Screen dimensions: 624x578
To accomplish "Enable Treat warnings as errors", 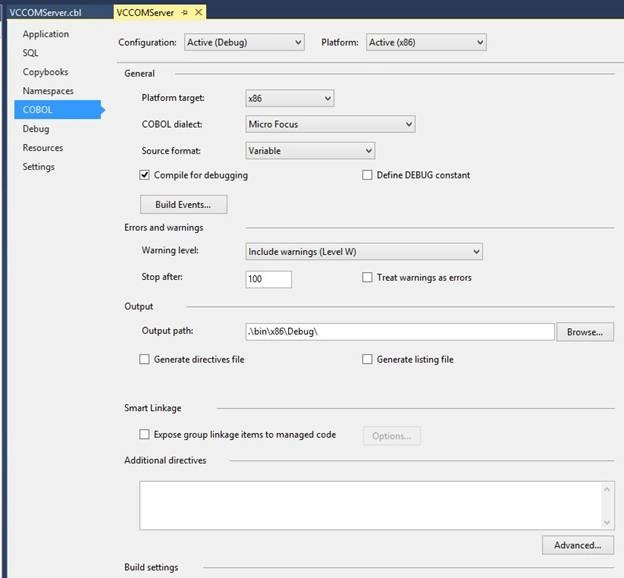I will (x=367, y=277).
